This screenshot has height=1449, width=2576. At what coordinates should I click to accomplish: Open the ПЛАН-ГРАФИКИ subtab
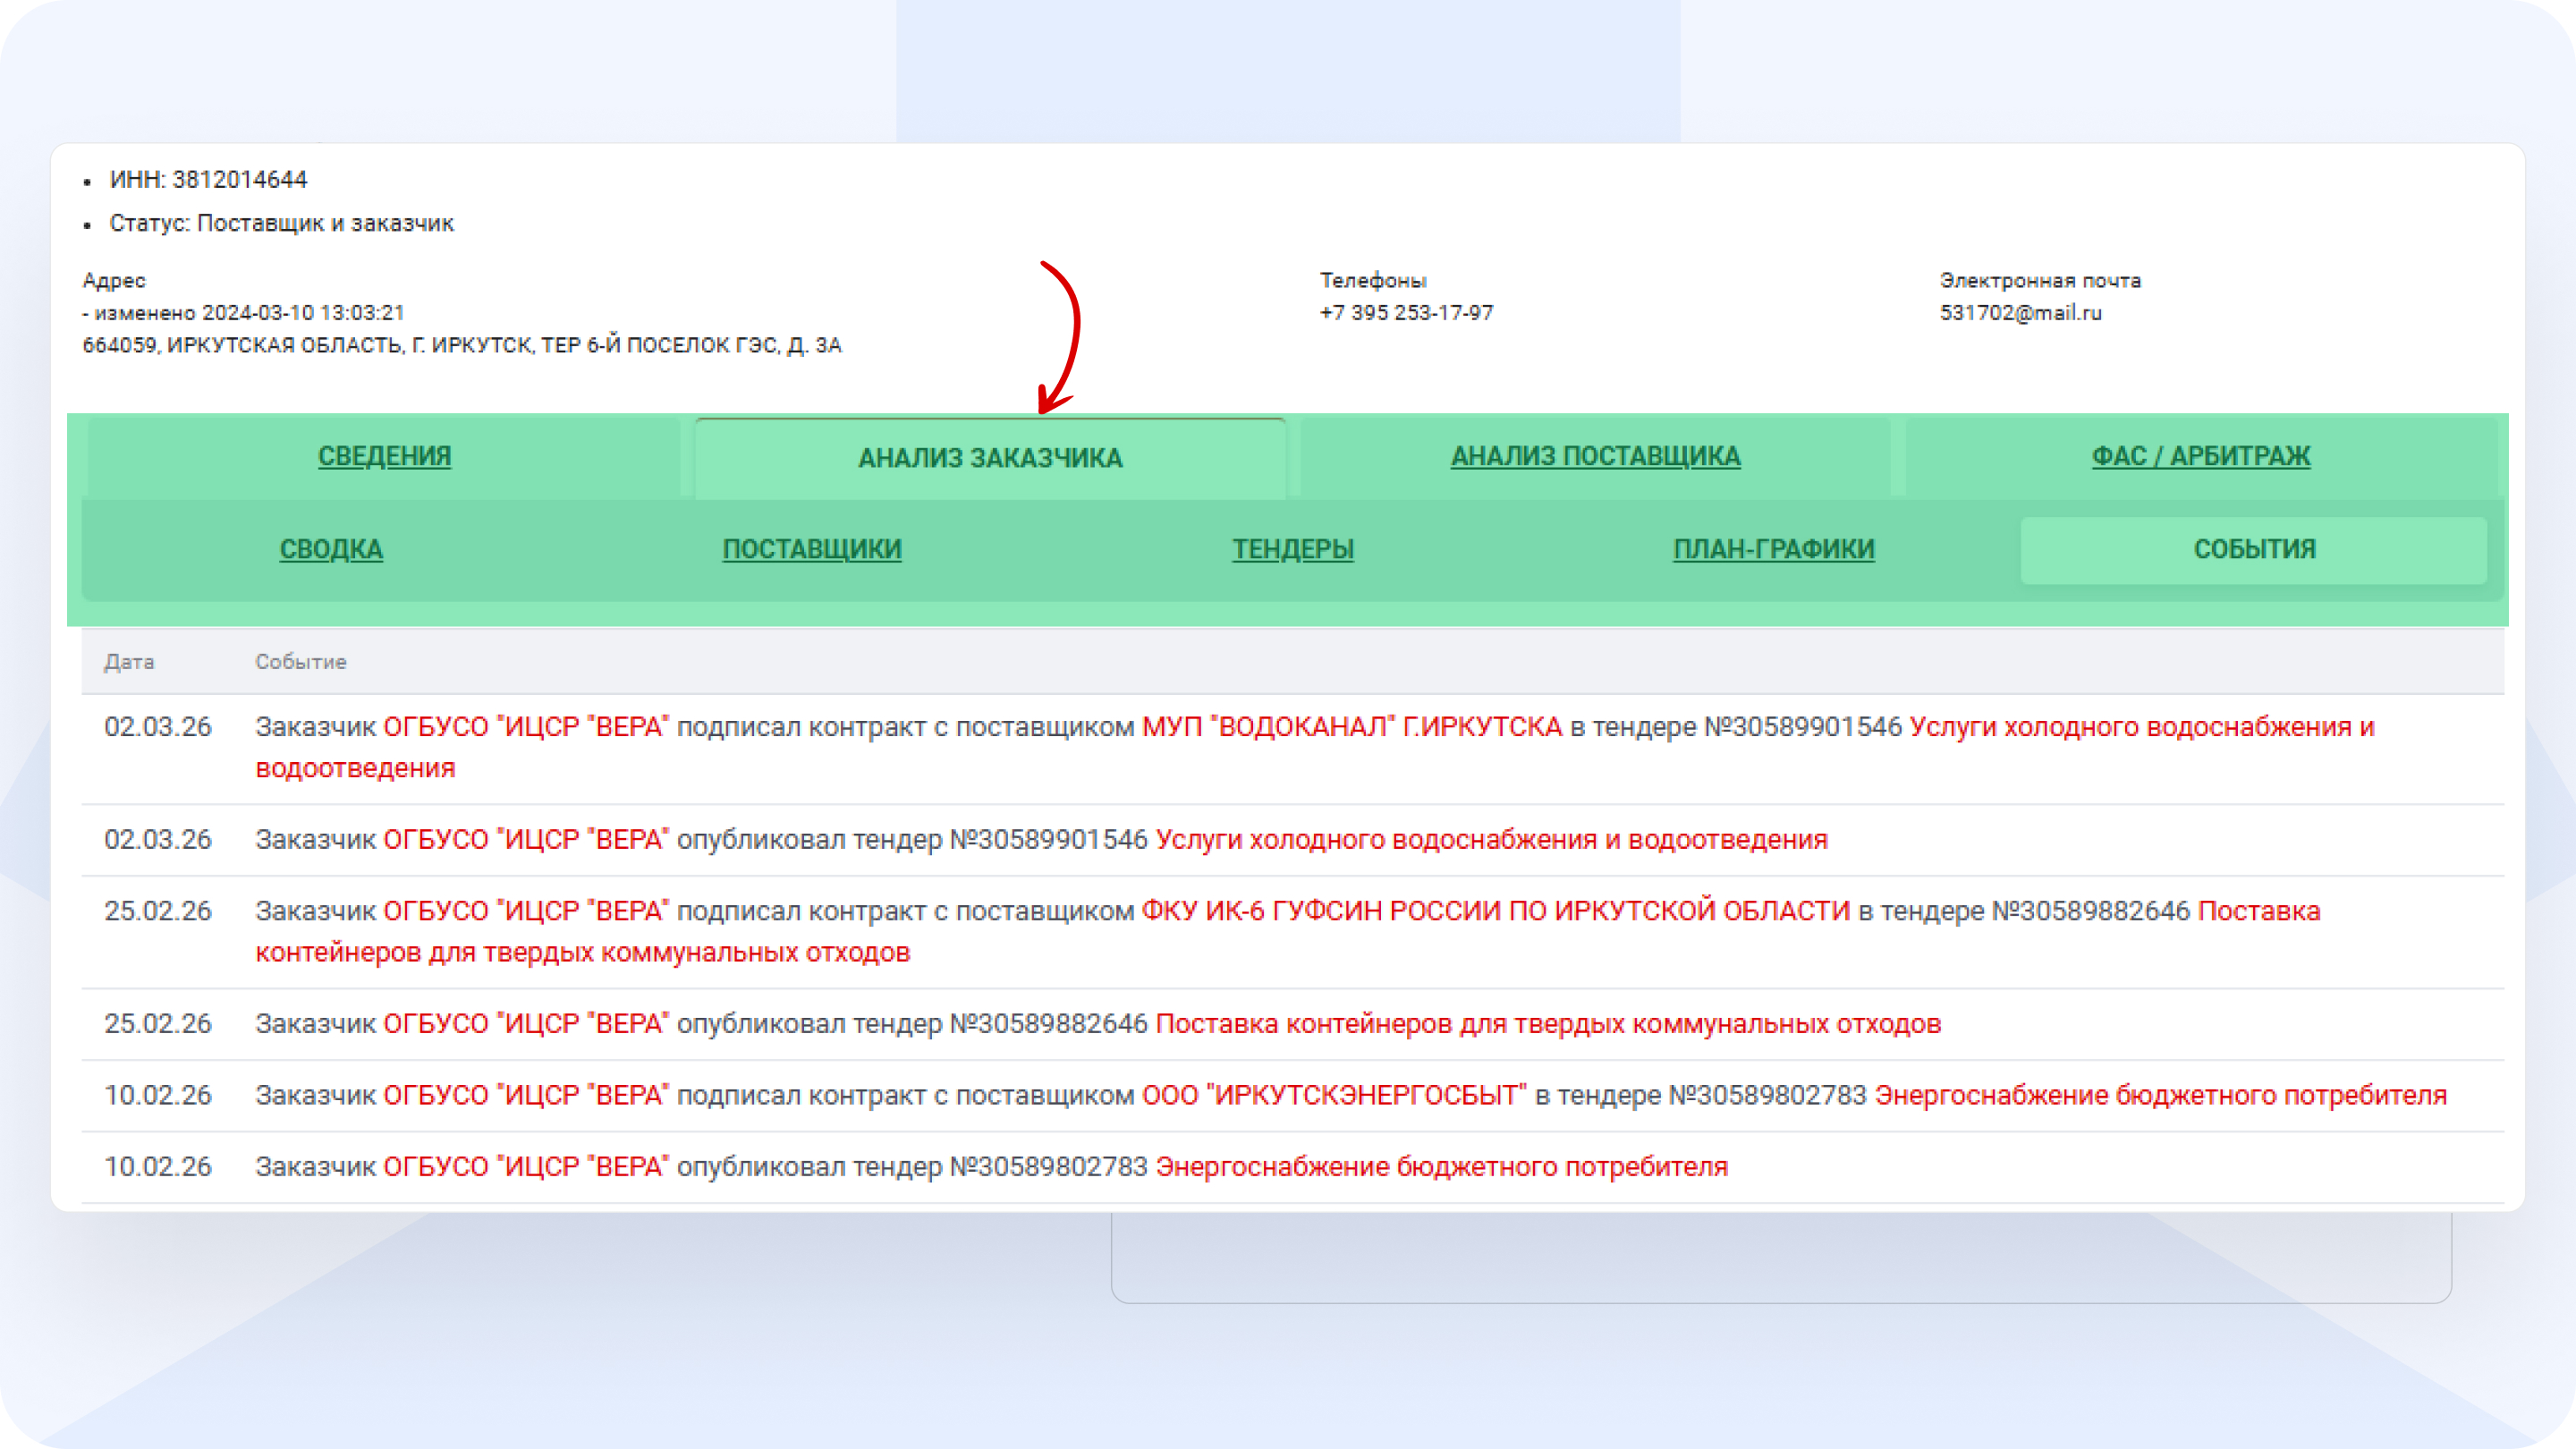tap(1773, 549)
